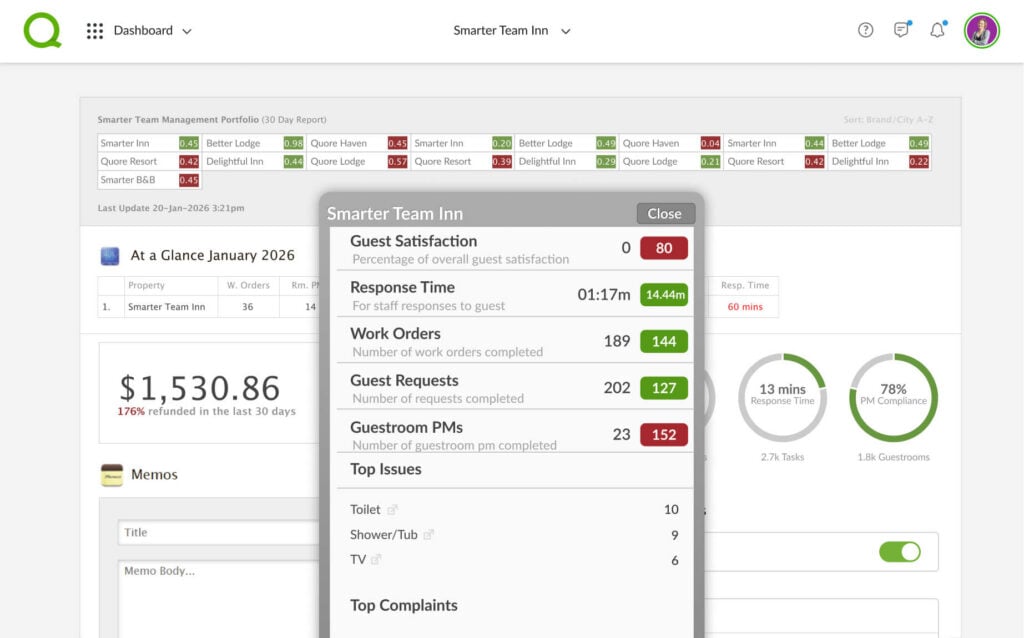
Task: Open the Guest Satisfaction row
Action: tap(515, 249)
